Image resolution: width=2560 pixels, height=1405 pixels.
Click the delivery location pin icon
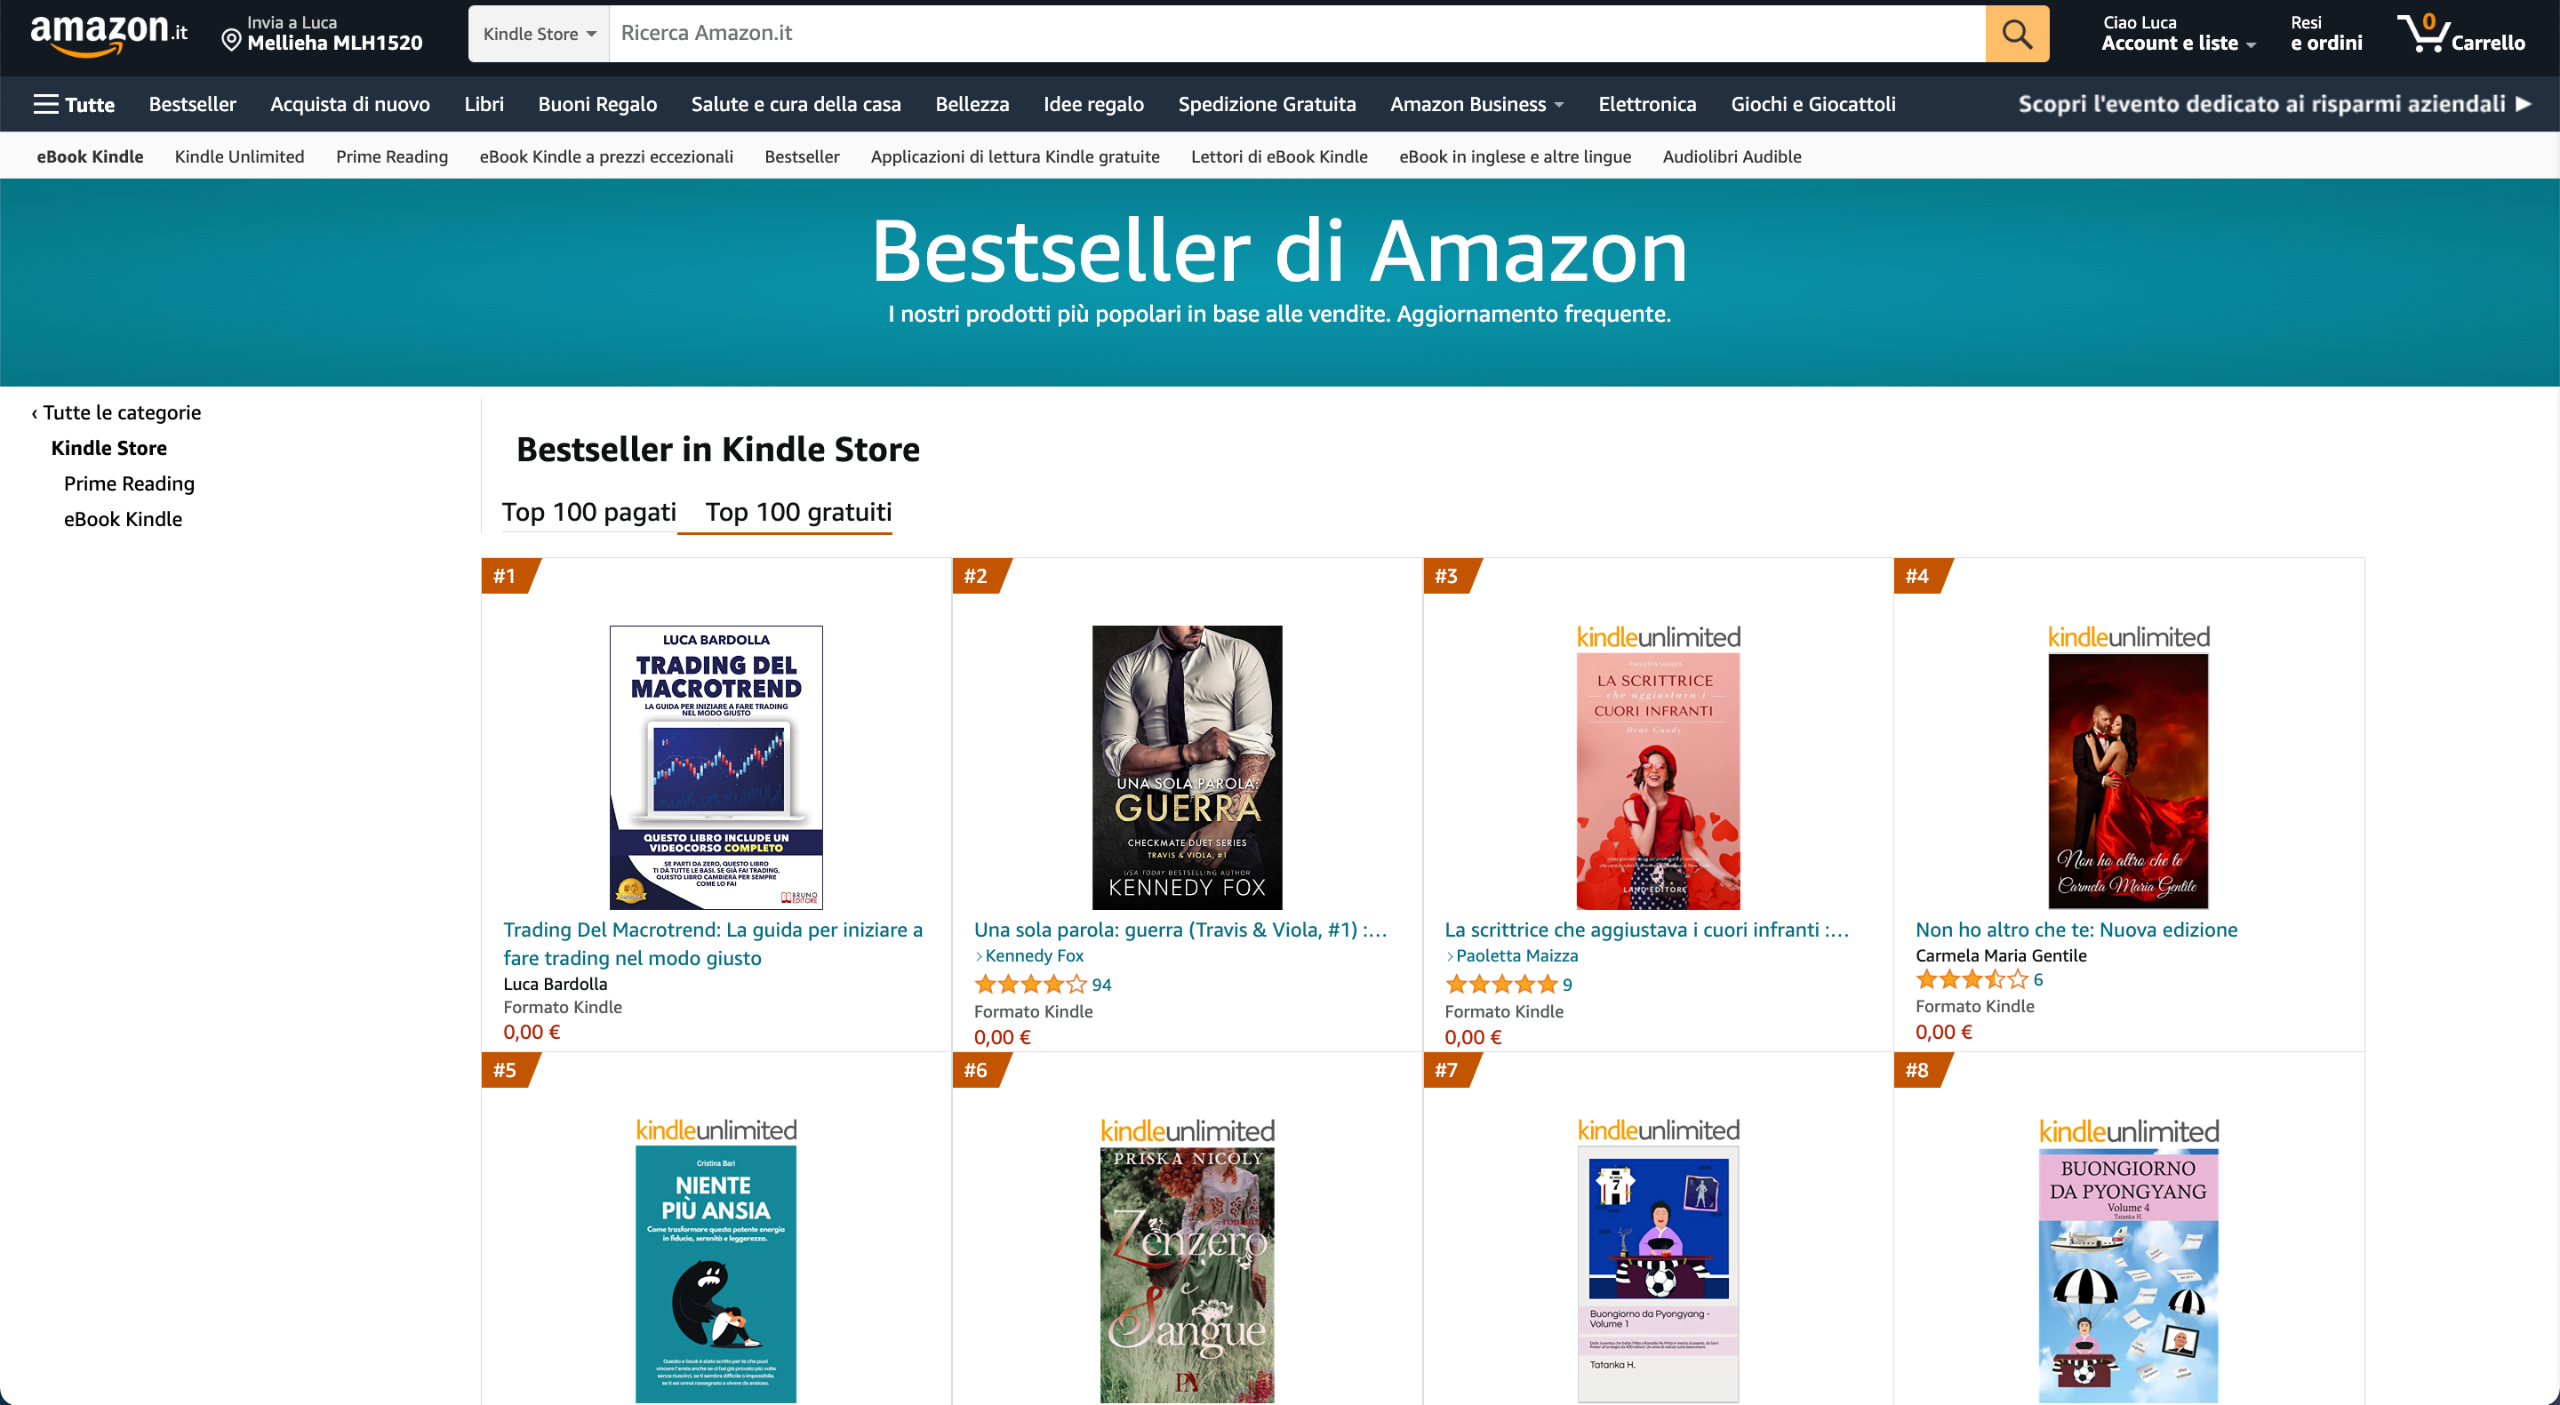pyautogui.click(x=231, y=40)
